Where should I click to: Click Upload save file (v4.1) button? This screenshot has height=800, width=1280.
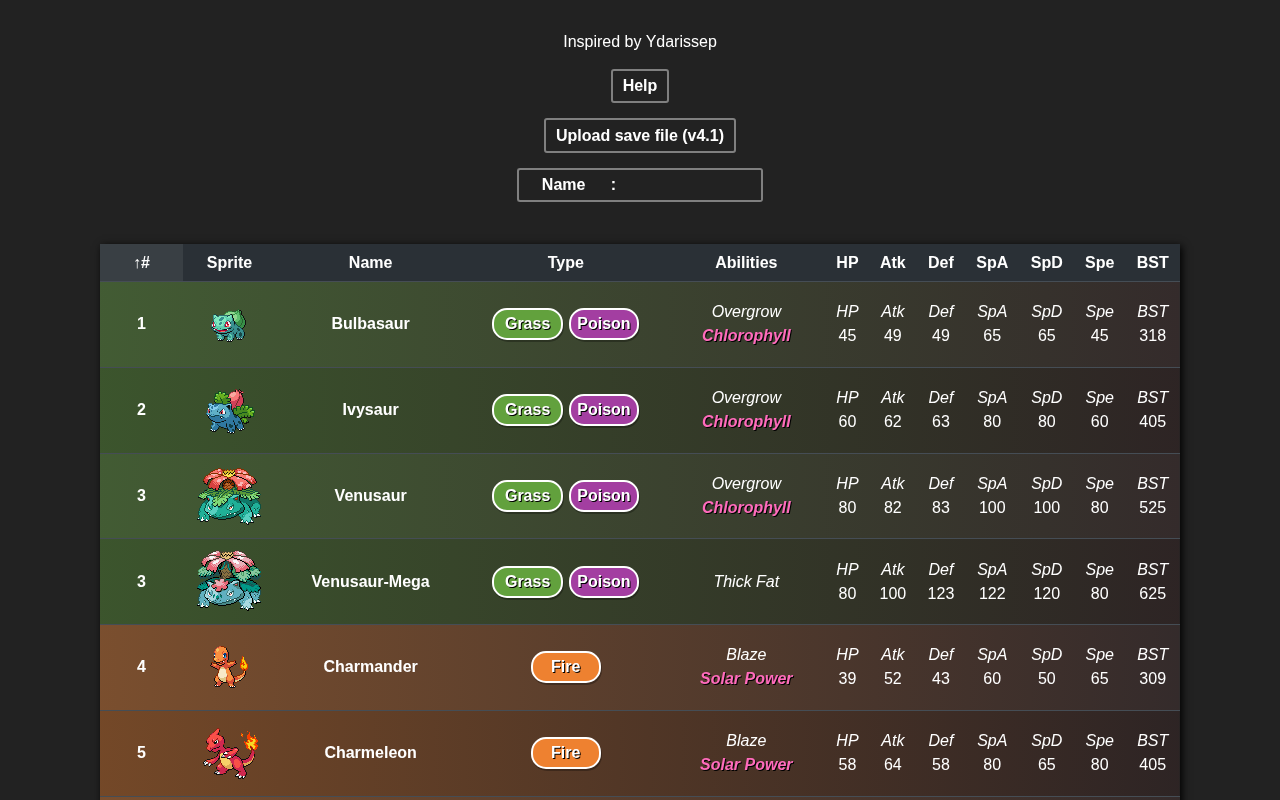(640, 136)
